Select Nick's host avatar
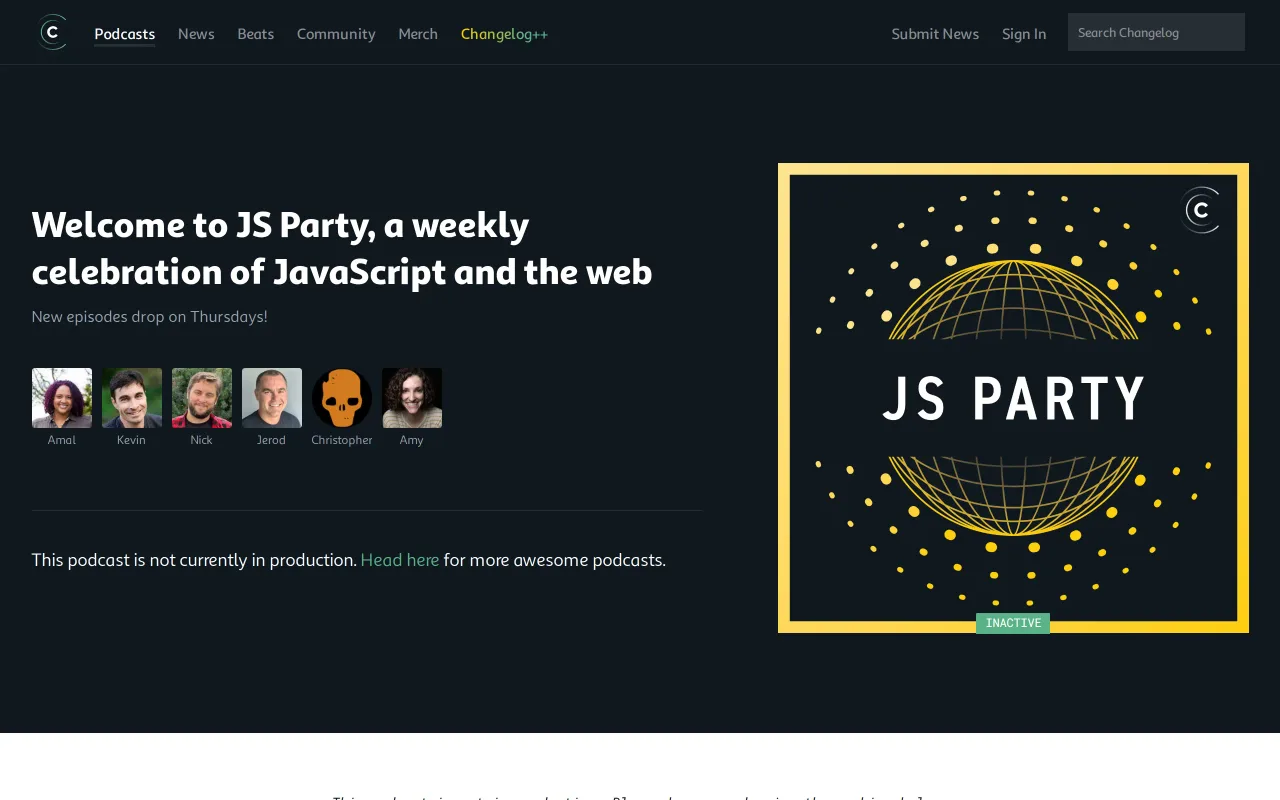Screen dimensions: 1280x800 [202, 398]
